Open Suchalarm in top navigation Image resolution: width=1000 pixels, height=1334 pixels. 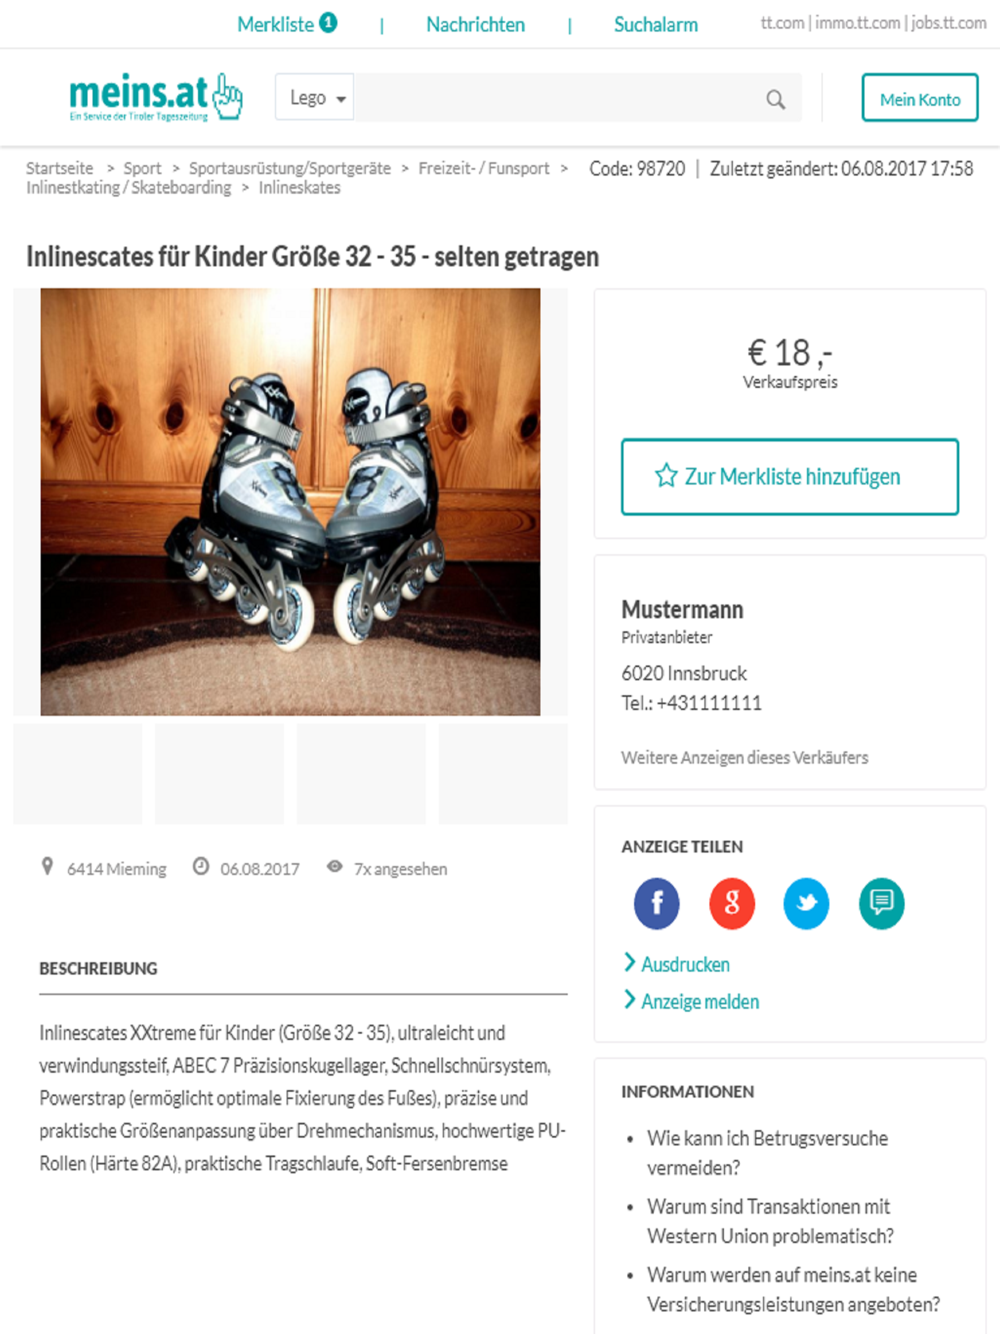point(656,24)
